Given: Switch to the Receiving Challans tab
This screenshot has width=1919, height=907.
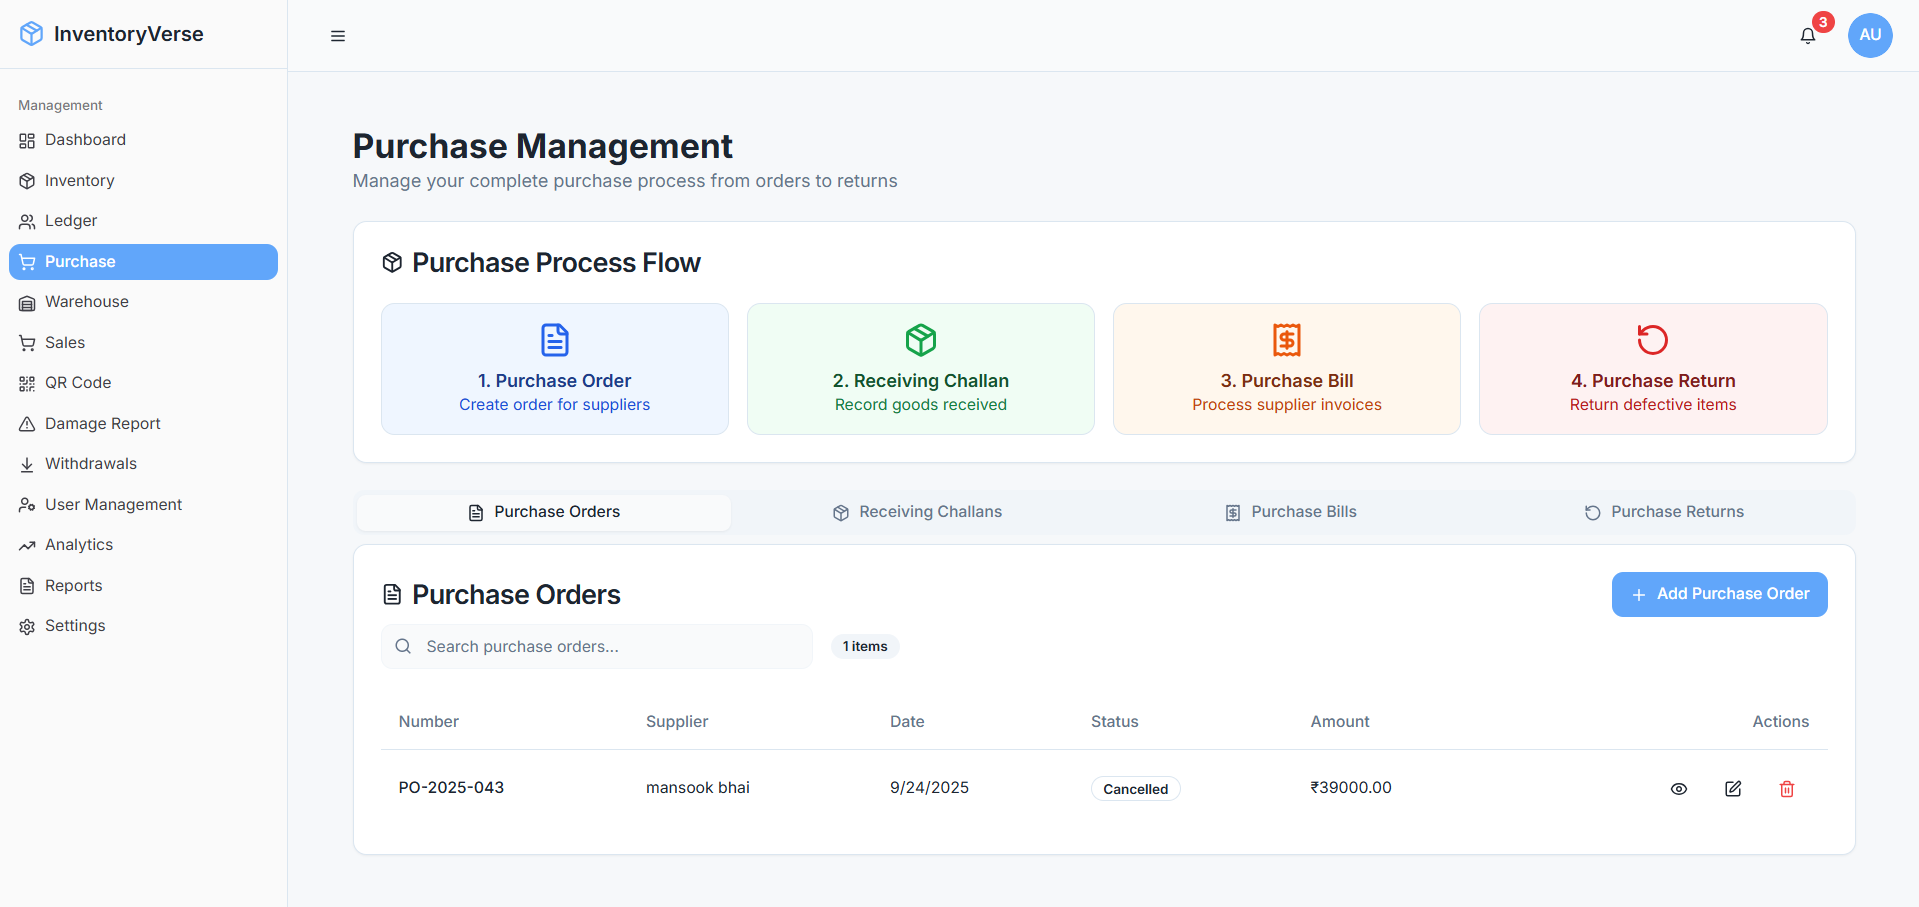Looking at the screenshot, I should click(917, 511).
